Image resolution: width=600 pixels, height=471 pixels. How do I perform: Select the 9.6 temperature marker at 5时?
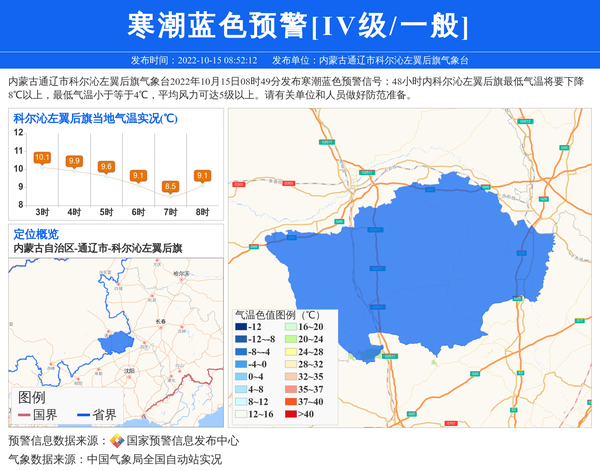click(106, 166)
